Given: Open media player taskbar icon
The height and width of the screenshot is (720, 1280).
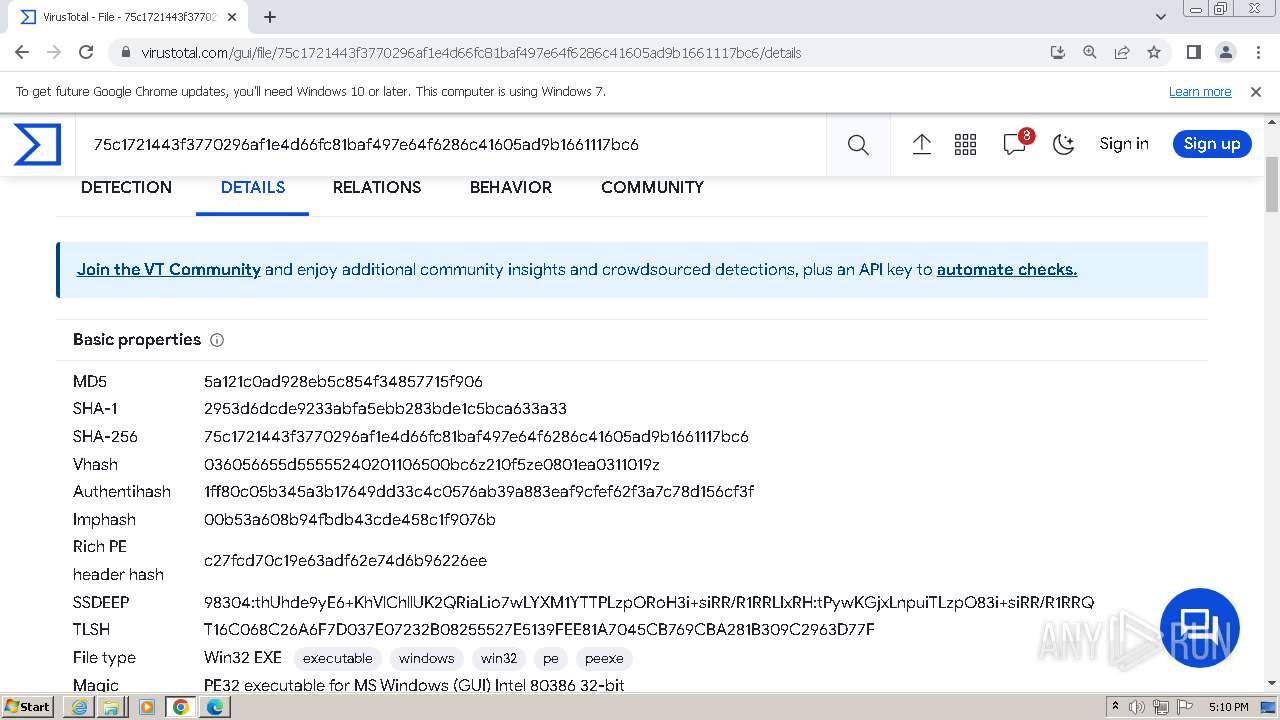Looking at the screenshot, I should (146, 707).
